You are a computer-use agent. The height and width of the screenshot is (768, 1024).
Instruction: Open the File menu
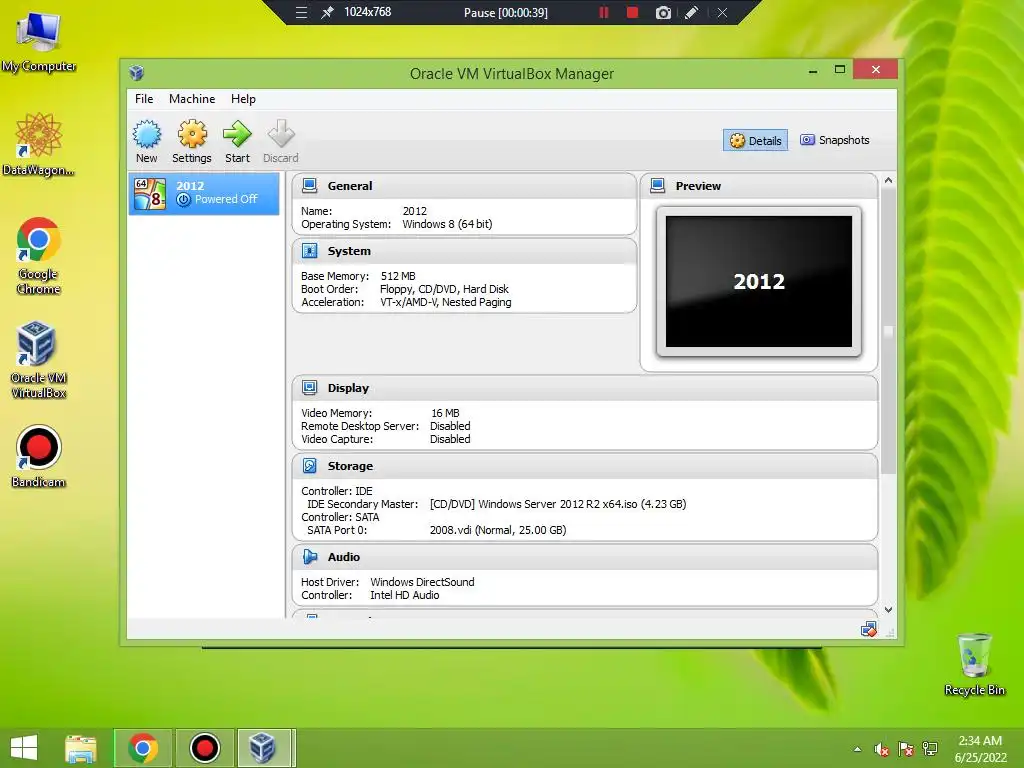[x=144, y=99]
